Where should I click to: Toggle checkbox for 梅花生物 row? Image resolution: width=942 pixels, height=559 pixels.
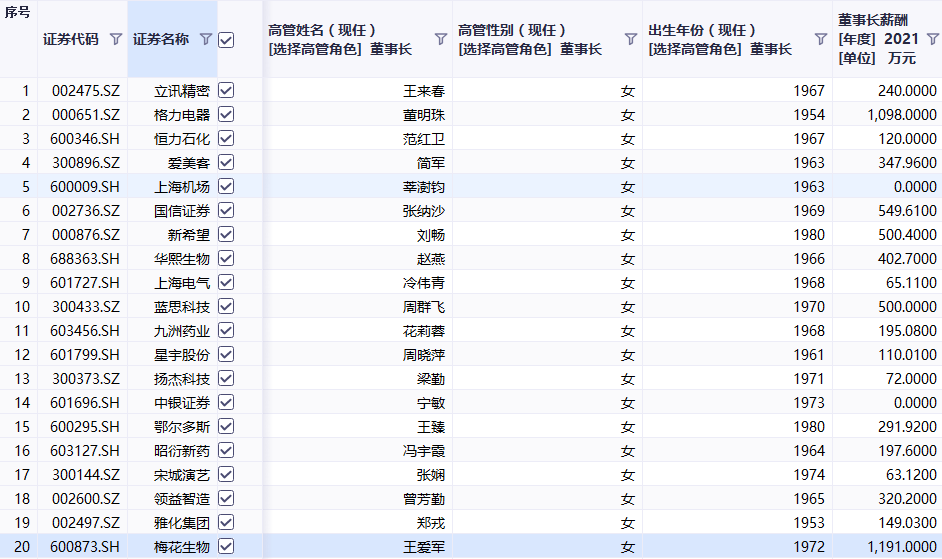tap(226, 546)
